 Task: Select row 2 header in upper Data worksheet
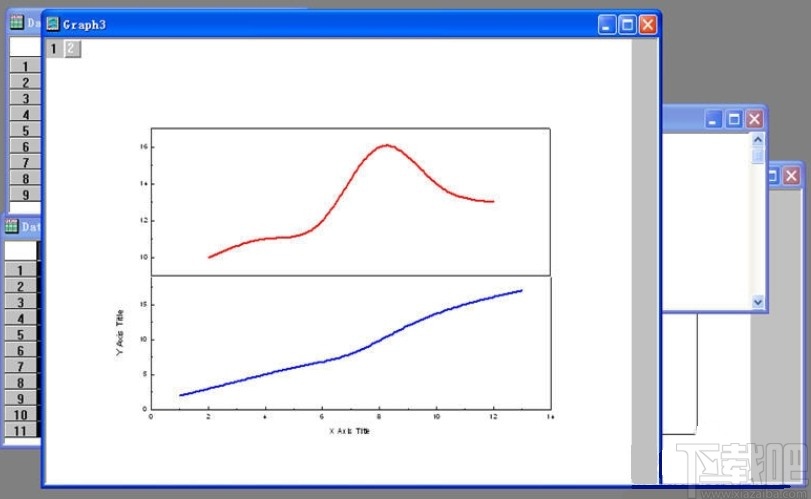pos(25,82)
